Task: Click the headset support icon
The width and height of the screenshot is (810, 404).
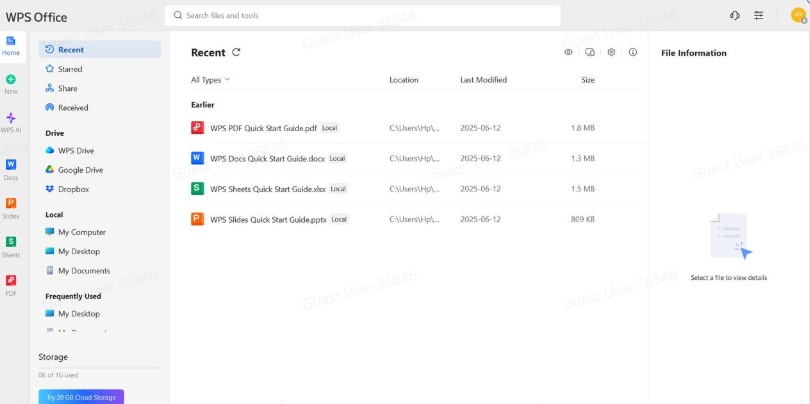Action: (x=735, y=16)
